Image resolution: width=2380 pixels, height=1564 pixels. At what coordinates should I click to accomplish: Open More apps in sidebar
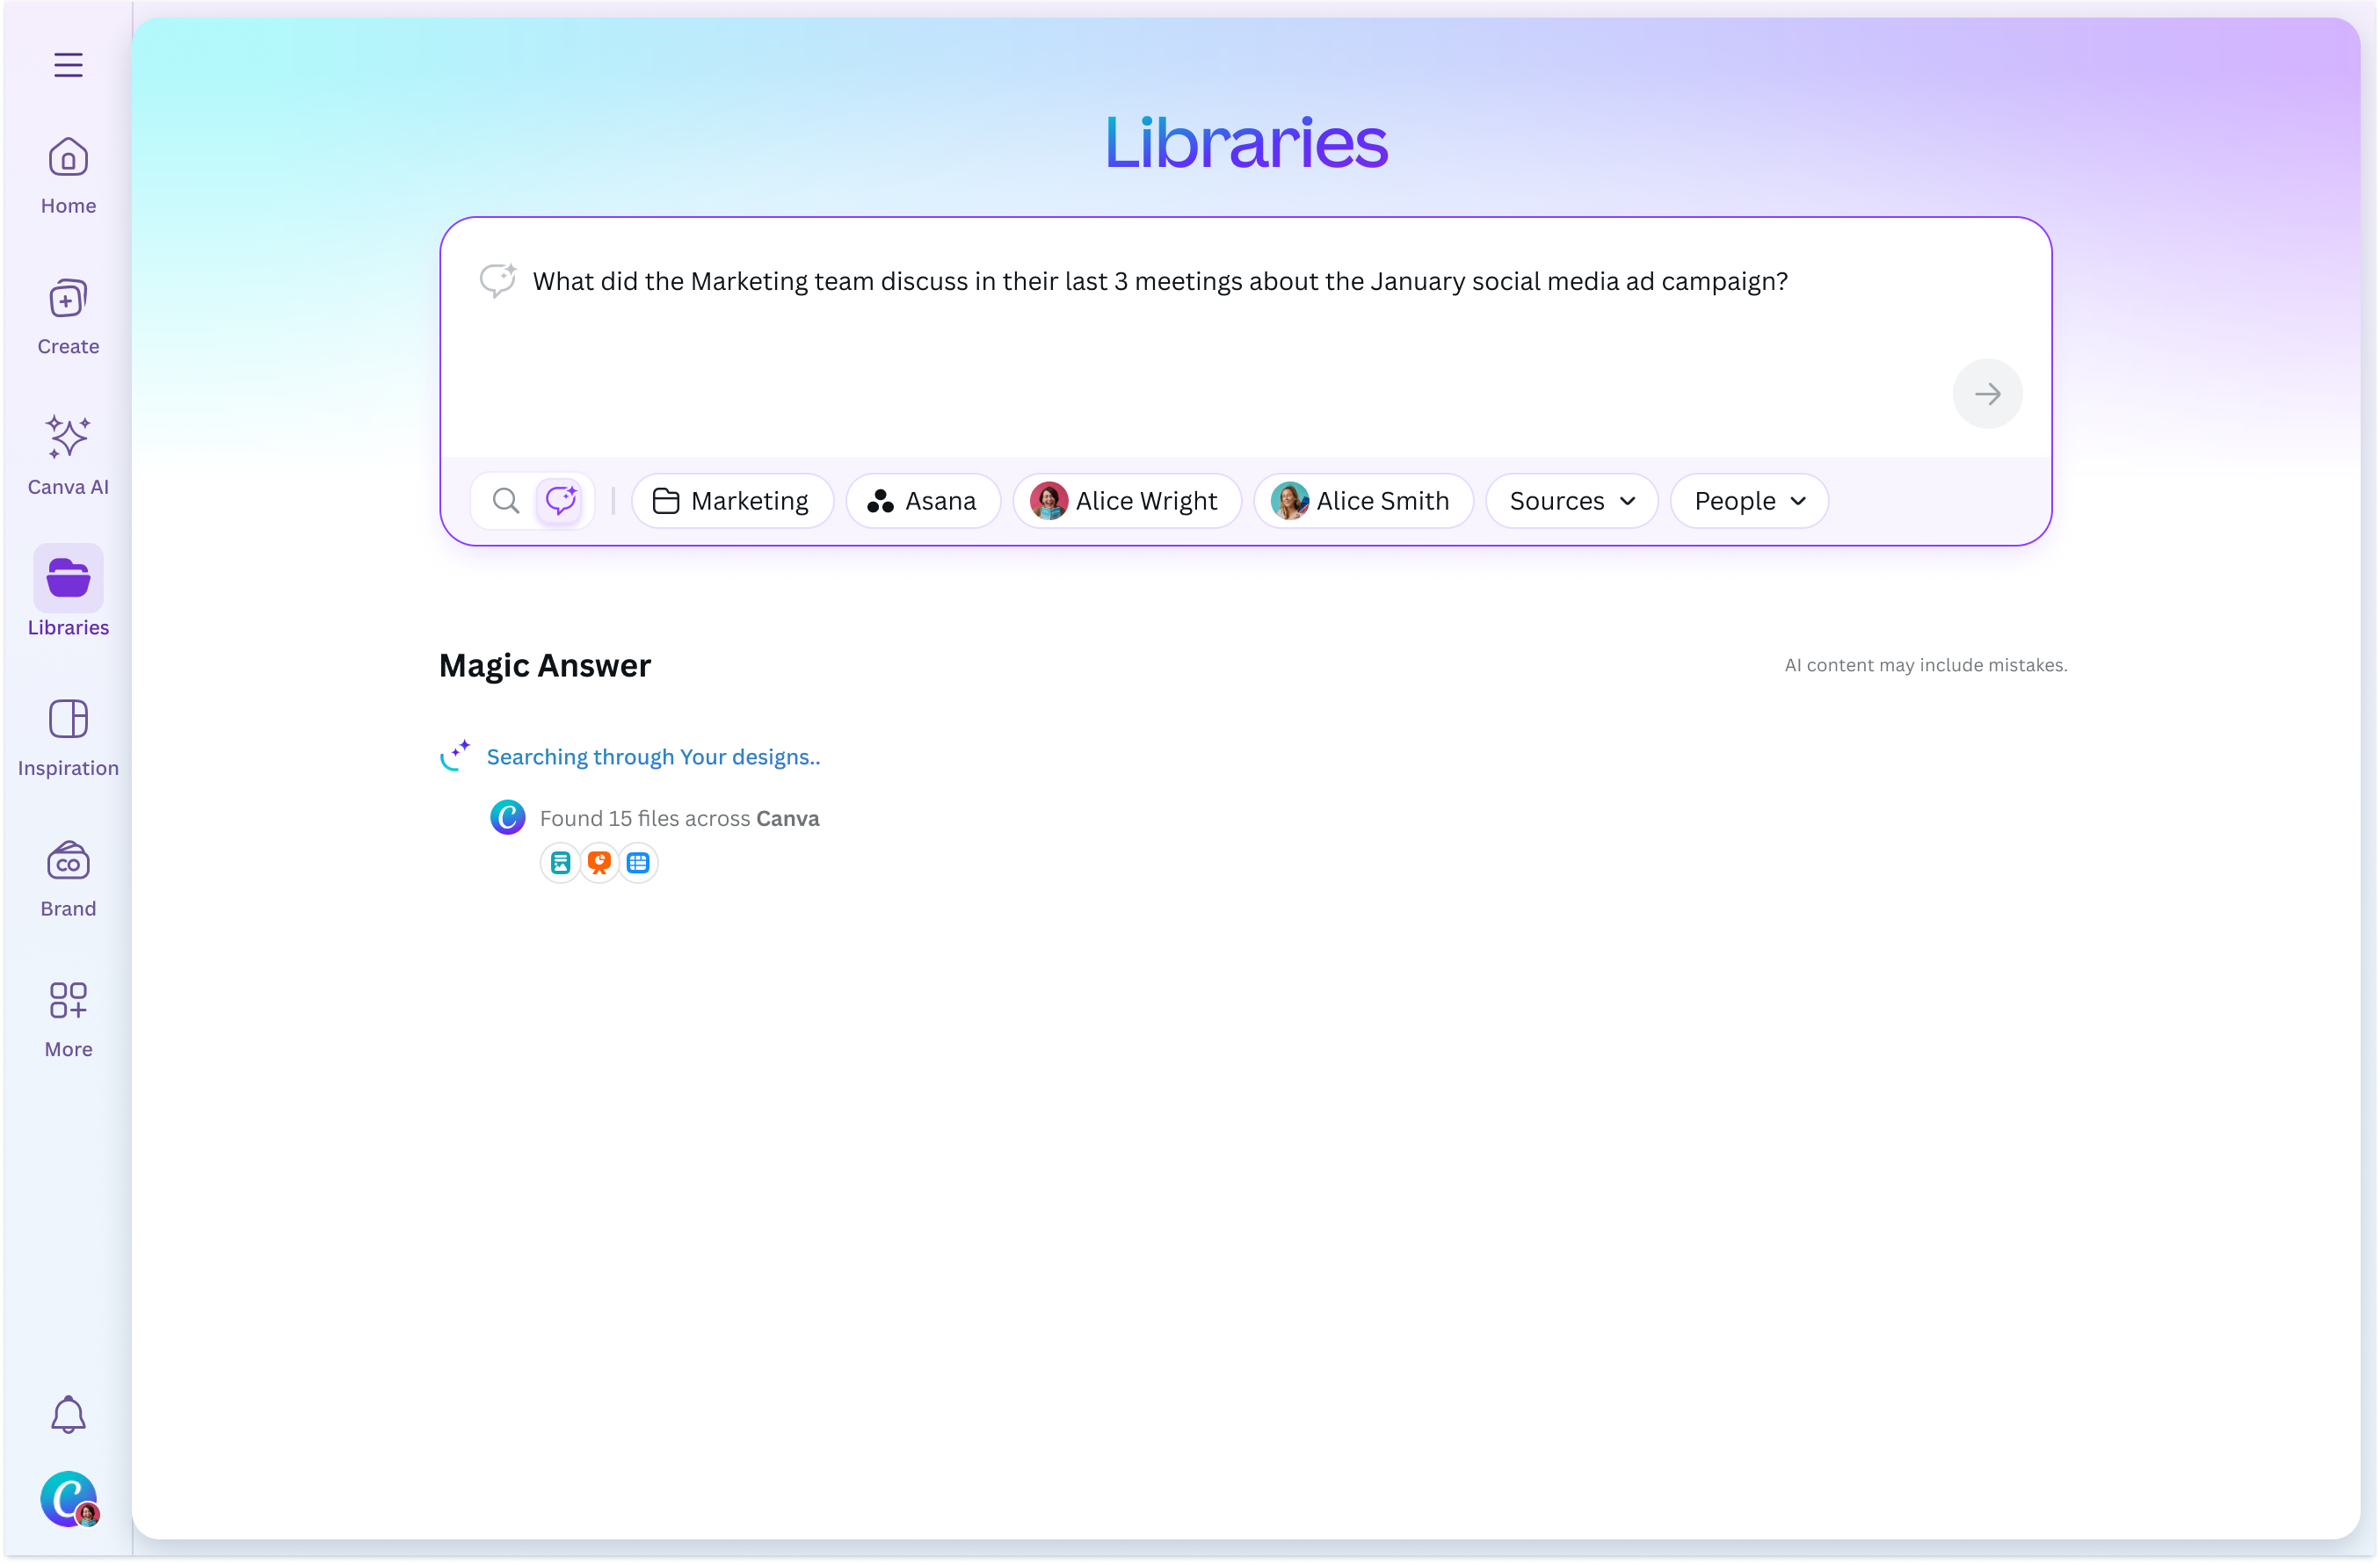click(68, 1018)
